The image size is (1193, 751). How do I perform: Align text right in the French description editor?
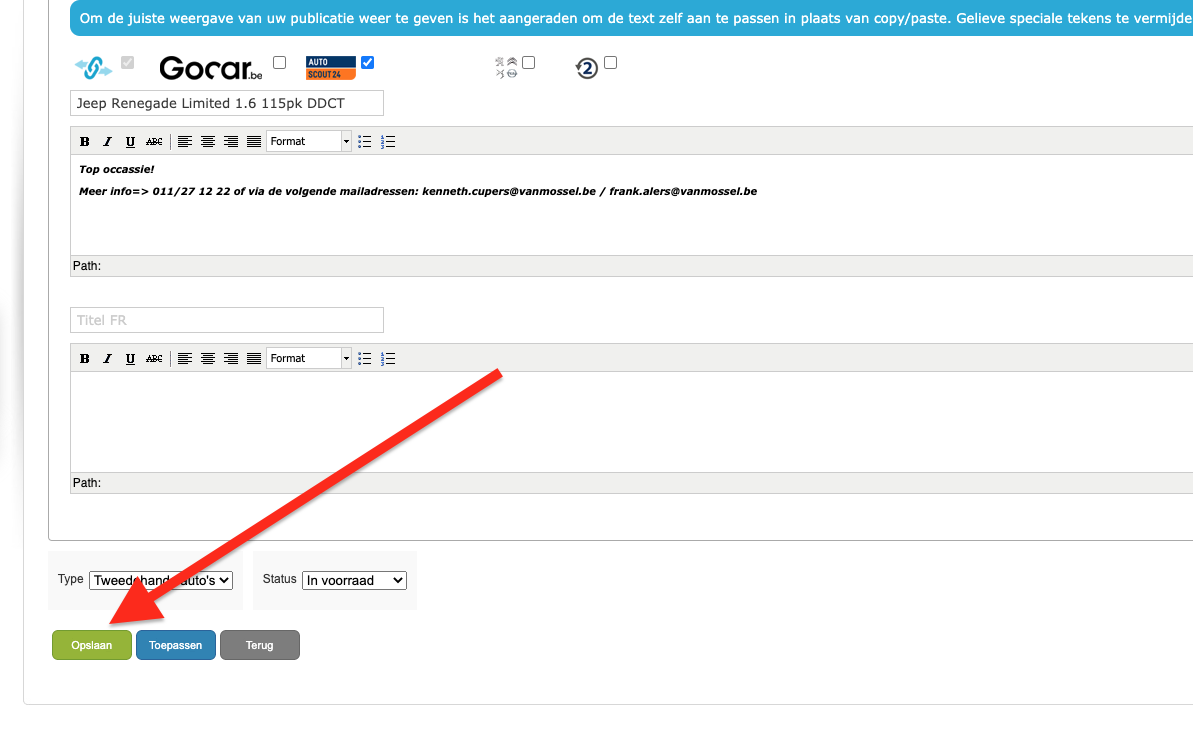231,358
